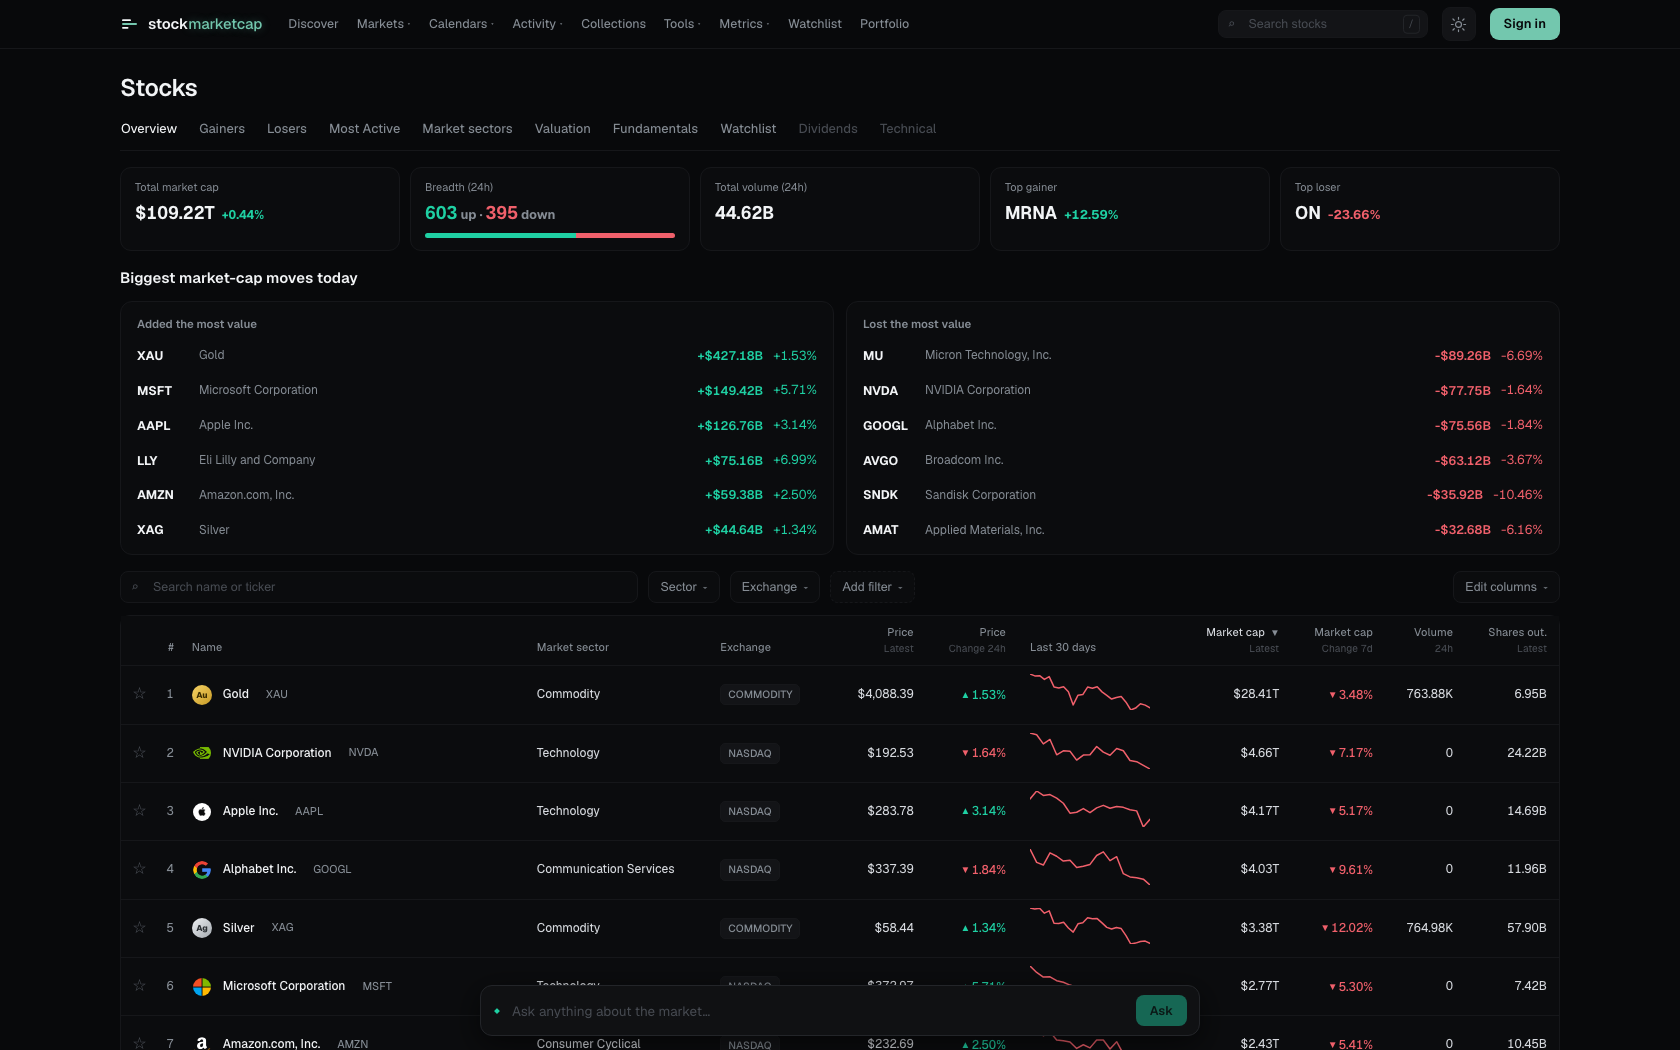1680x1050 pixels.
Task: Click the Alphabet Google logo icon
Action: (202, 870)
